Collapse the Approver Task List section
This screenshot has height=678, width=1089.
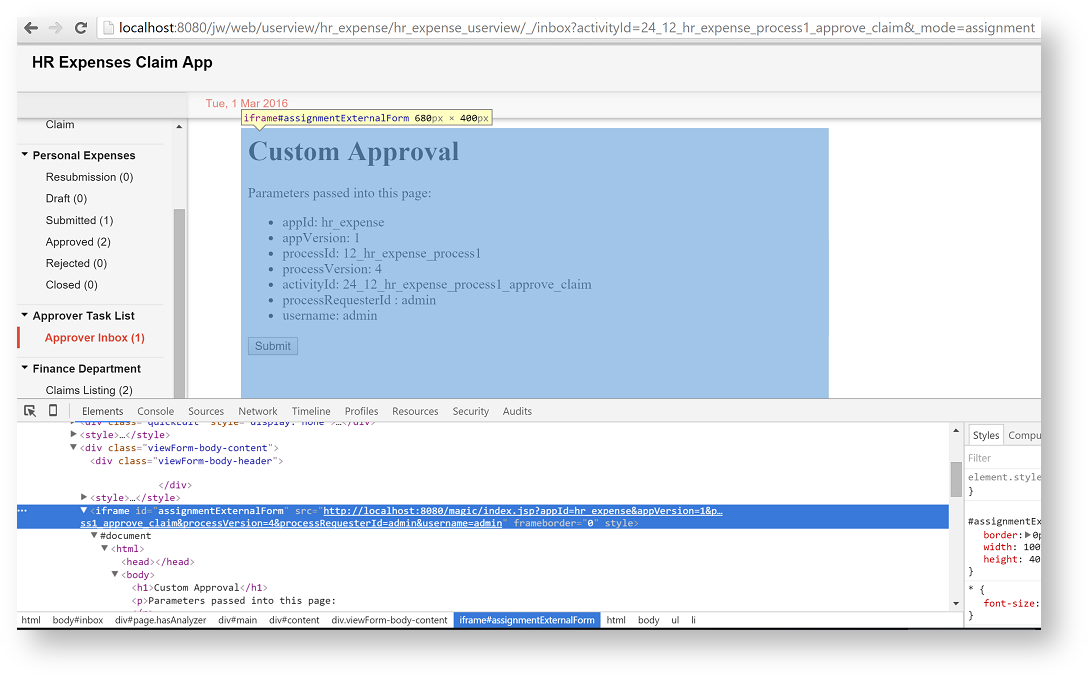click(25, 316)
